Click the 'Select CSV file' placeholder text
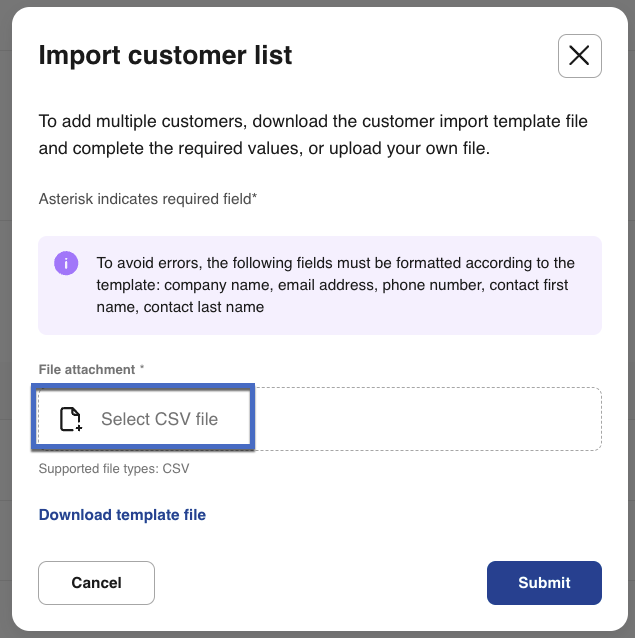635x638 pixels. point(159,419)
